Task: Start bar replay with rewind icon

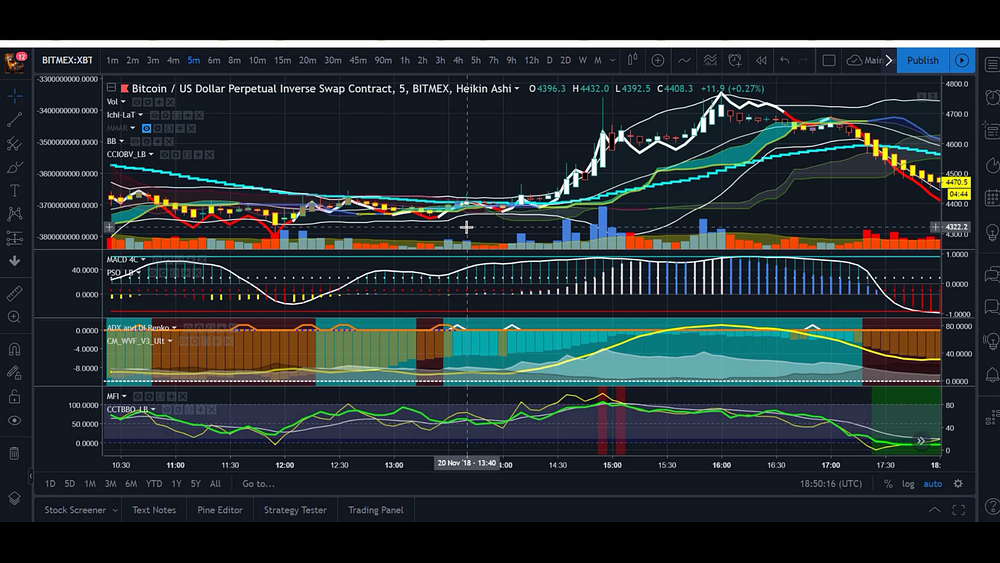Action: pyautogui.click(x=761, y=60)
